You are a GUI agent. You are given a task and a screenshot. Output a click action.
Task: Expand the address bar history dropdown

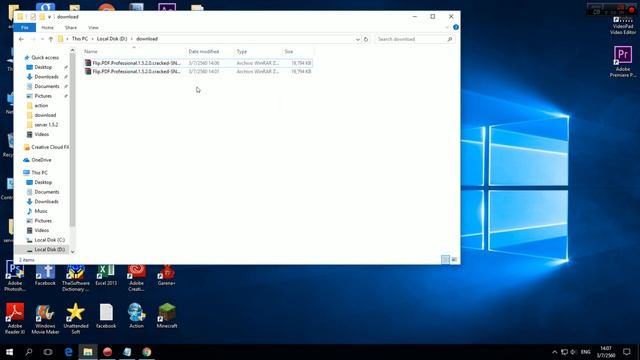[x=358, y=39]
